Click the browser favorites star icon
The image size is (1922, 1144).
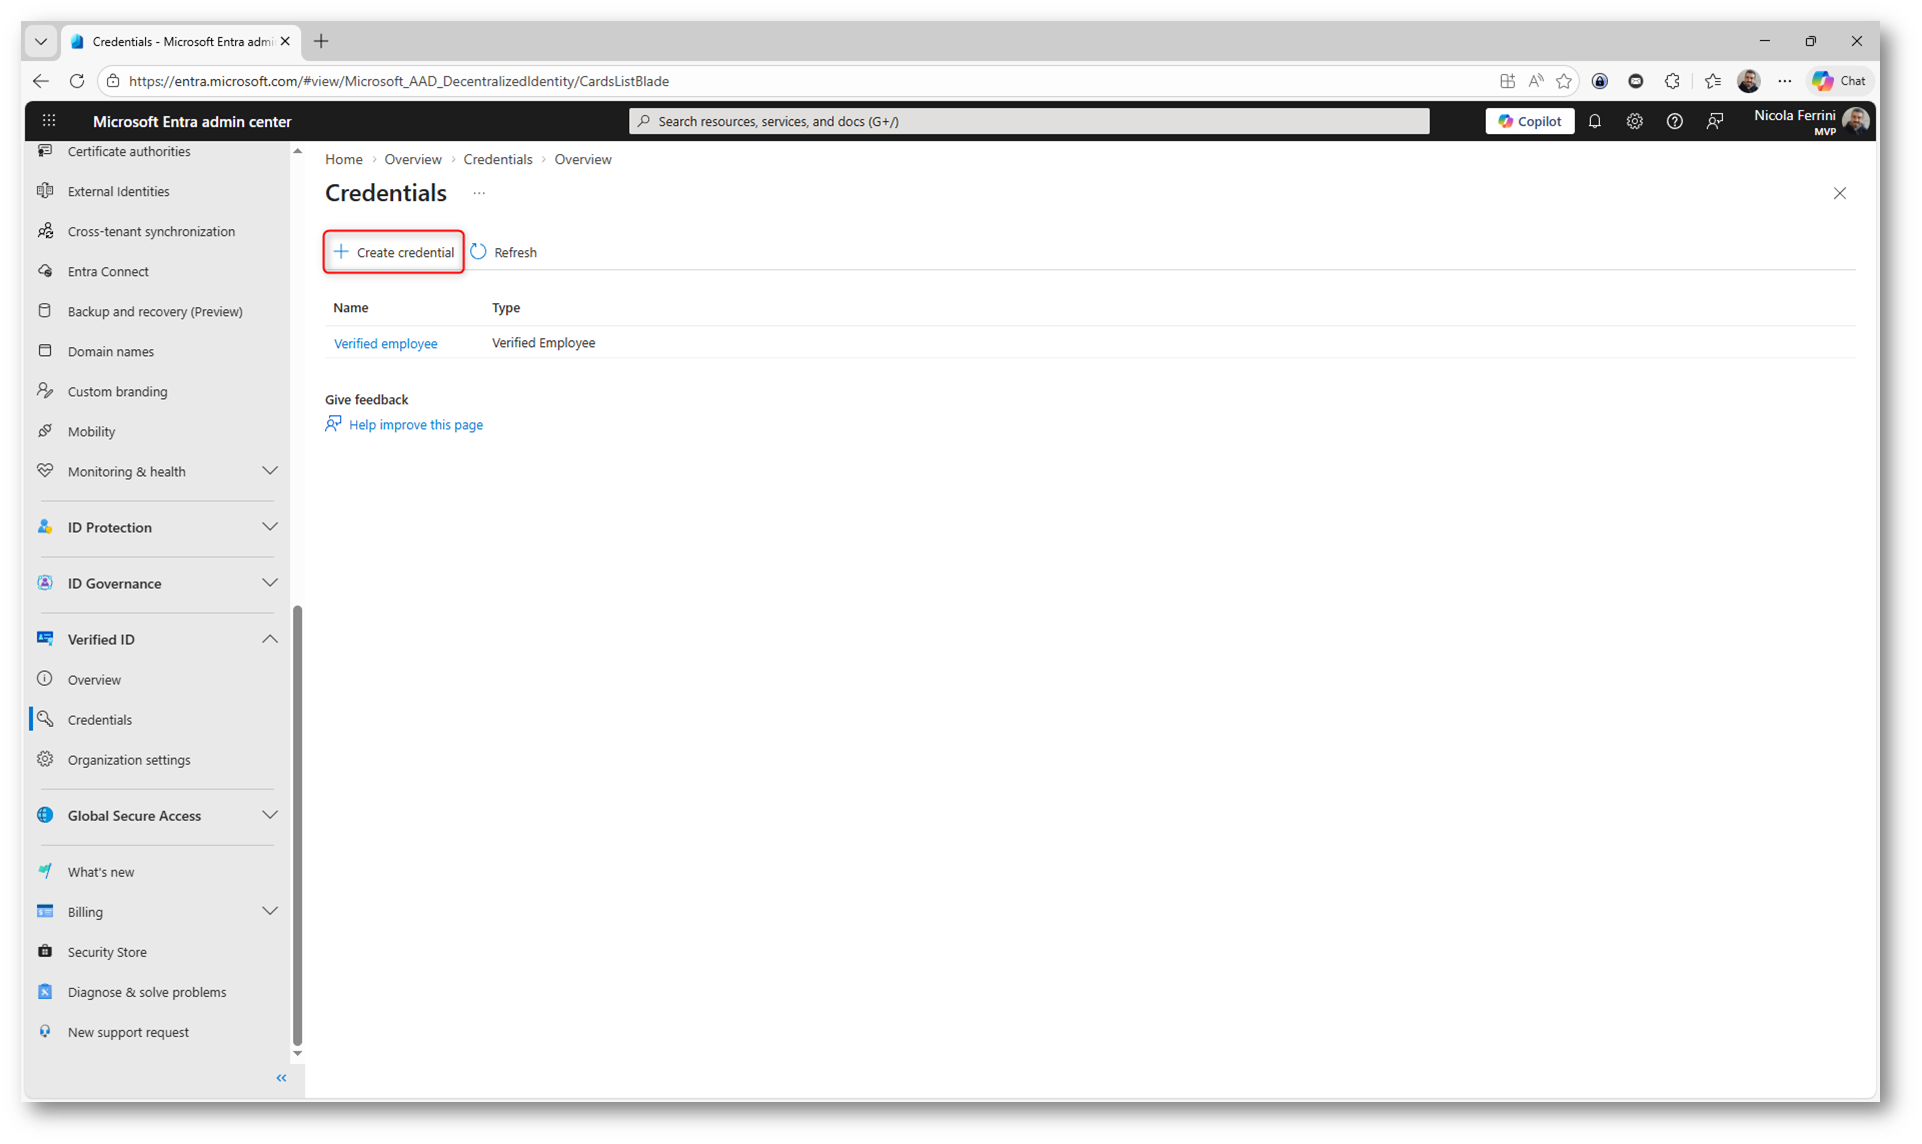pos(1564,81)
